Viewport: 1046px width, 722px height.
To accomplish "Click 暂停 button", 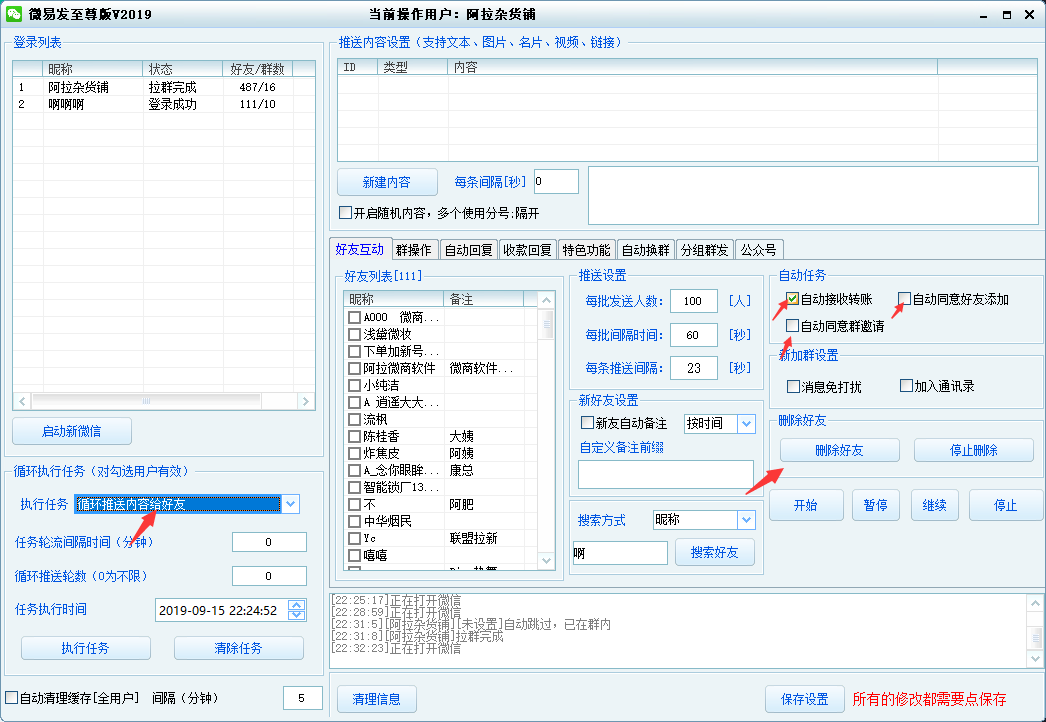I will (x=875, y=505).
